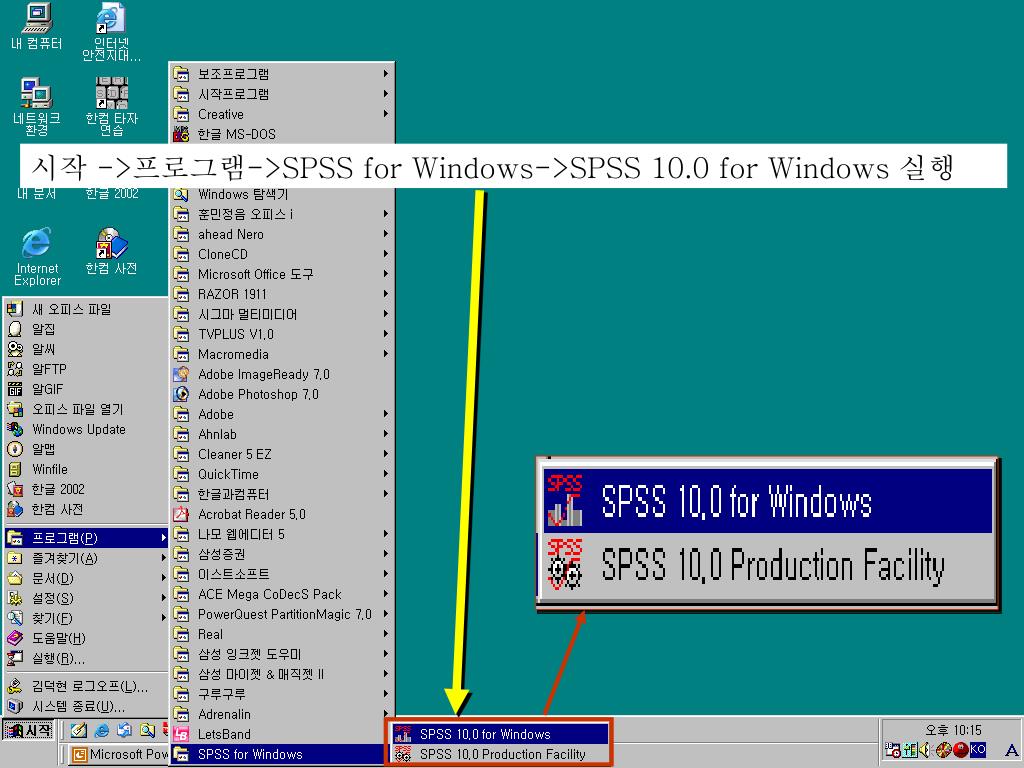The height and width of the screenshot is (768, 1024).
Task: Click the KO language indicator in tray
Action: click(x=977, y=750)
